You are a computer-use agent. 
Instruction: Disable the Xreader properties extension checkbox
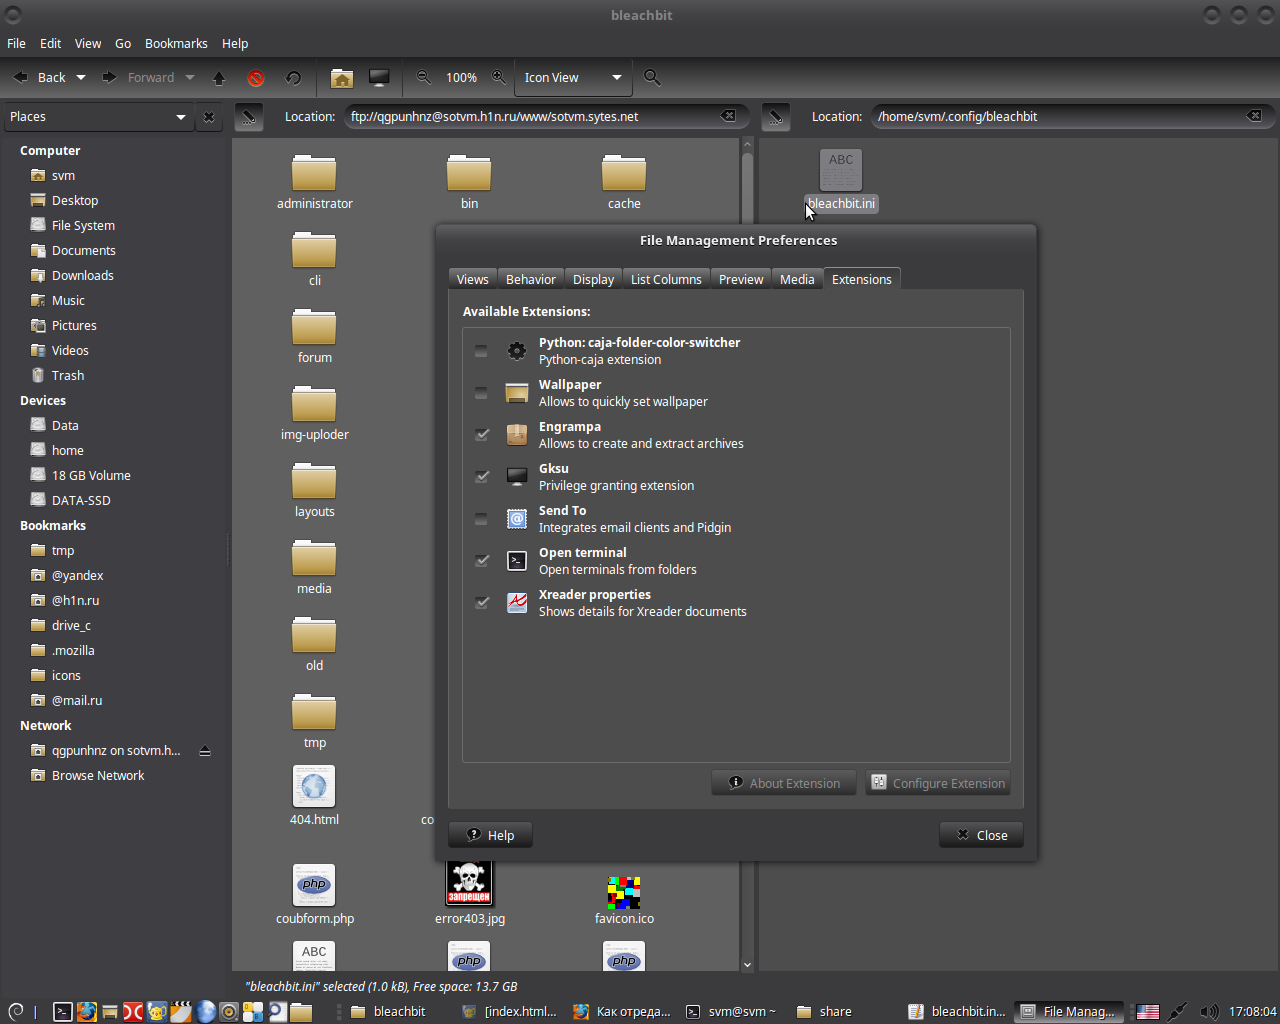(x=481, y=603)
